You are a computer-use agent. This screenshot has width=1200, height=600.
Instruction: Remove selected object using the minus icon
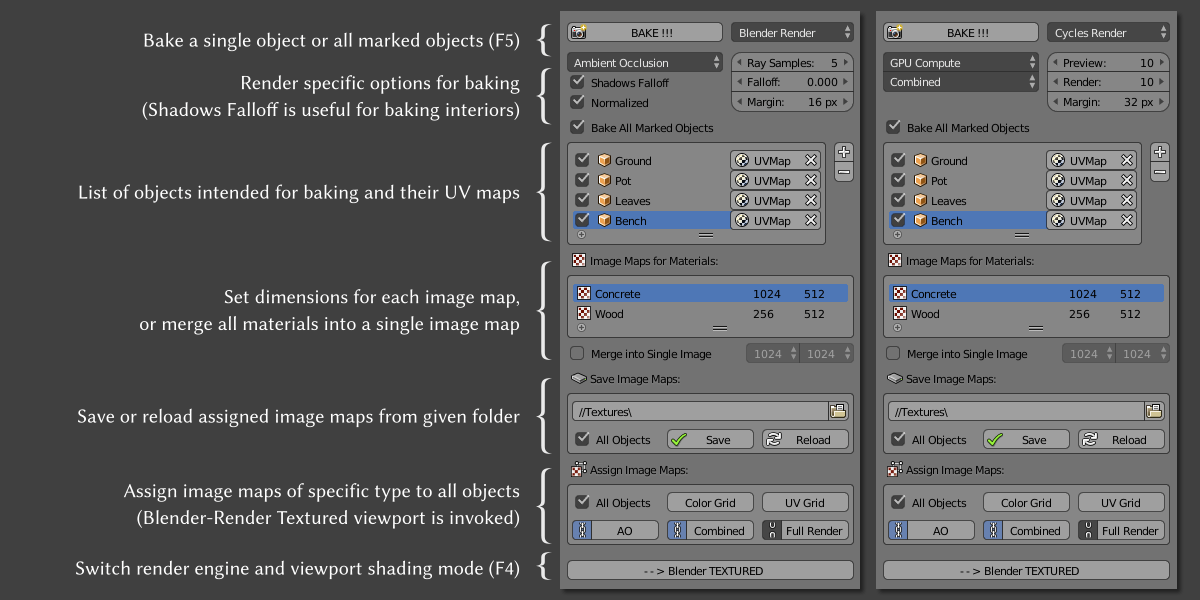click(845, 173)
